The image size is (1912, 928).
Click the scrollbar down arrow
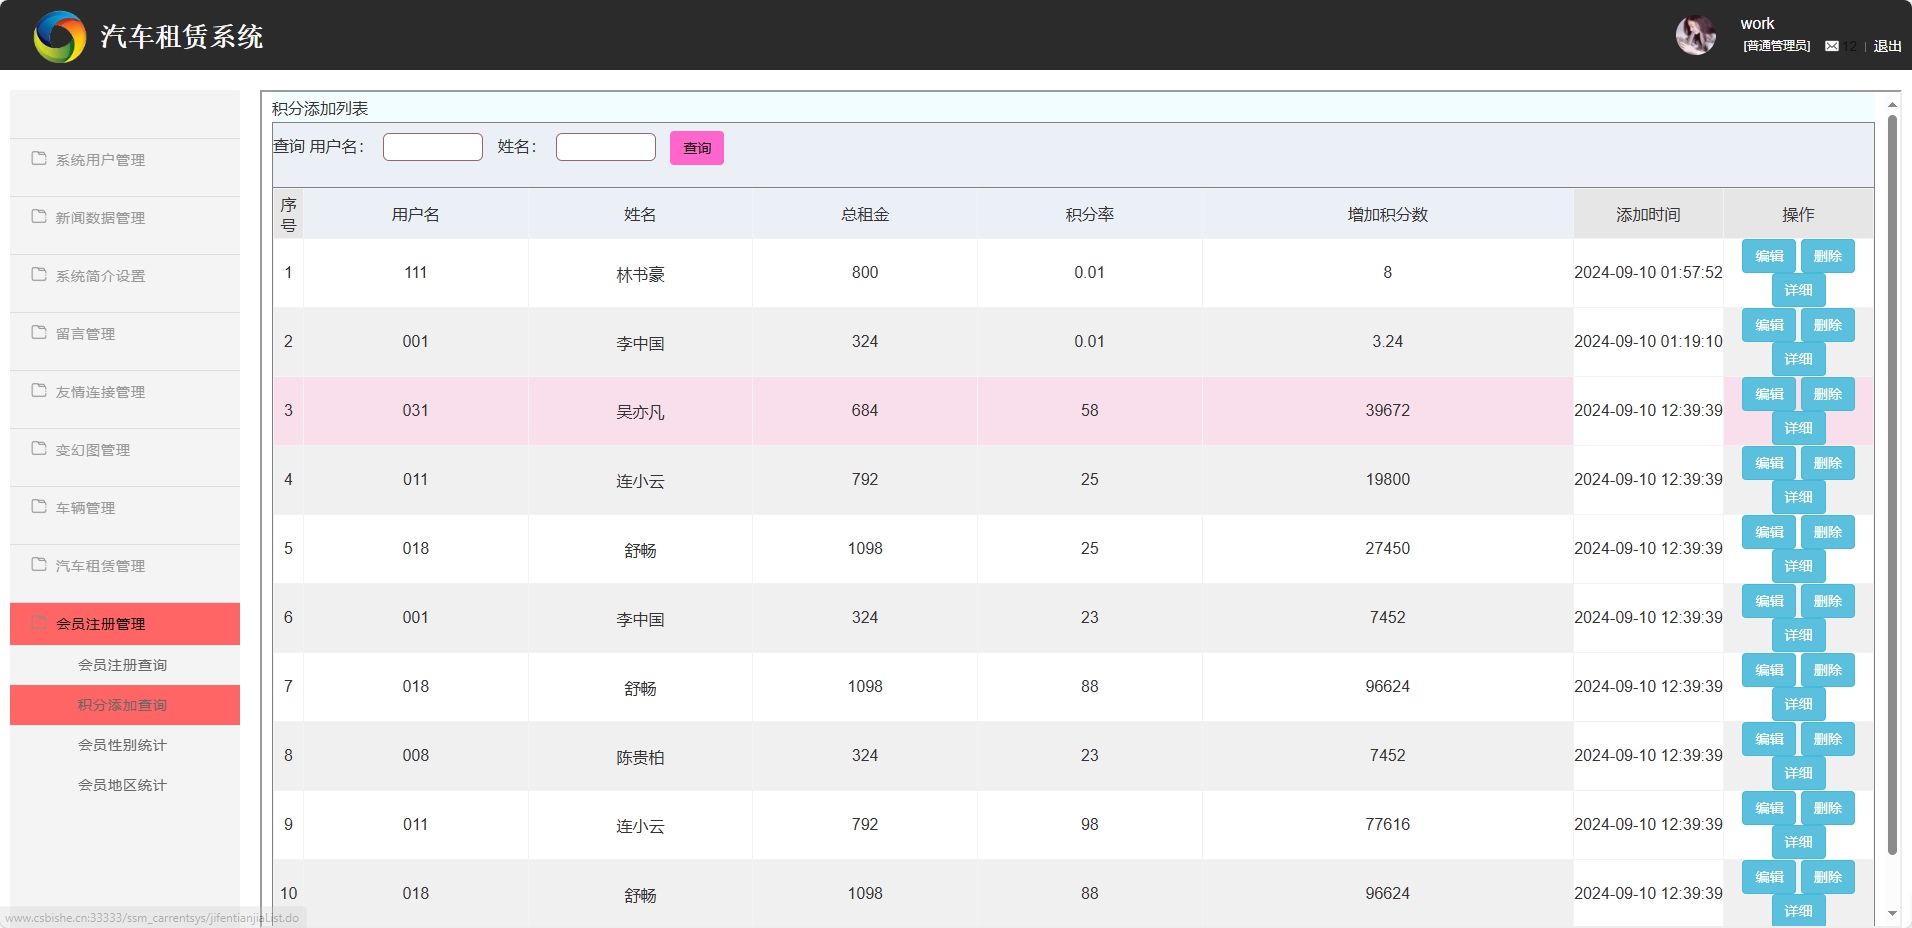[1892, 913]
